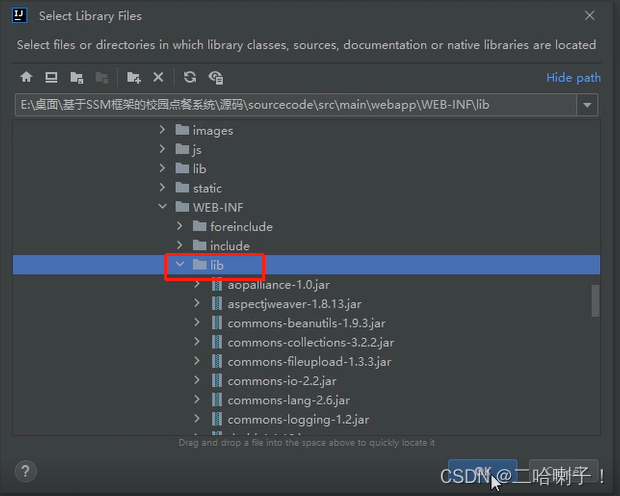Hide path field via Hide path link
This screenshot has width=620, height=496.
[573, 78]
